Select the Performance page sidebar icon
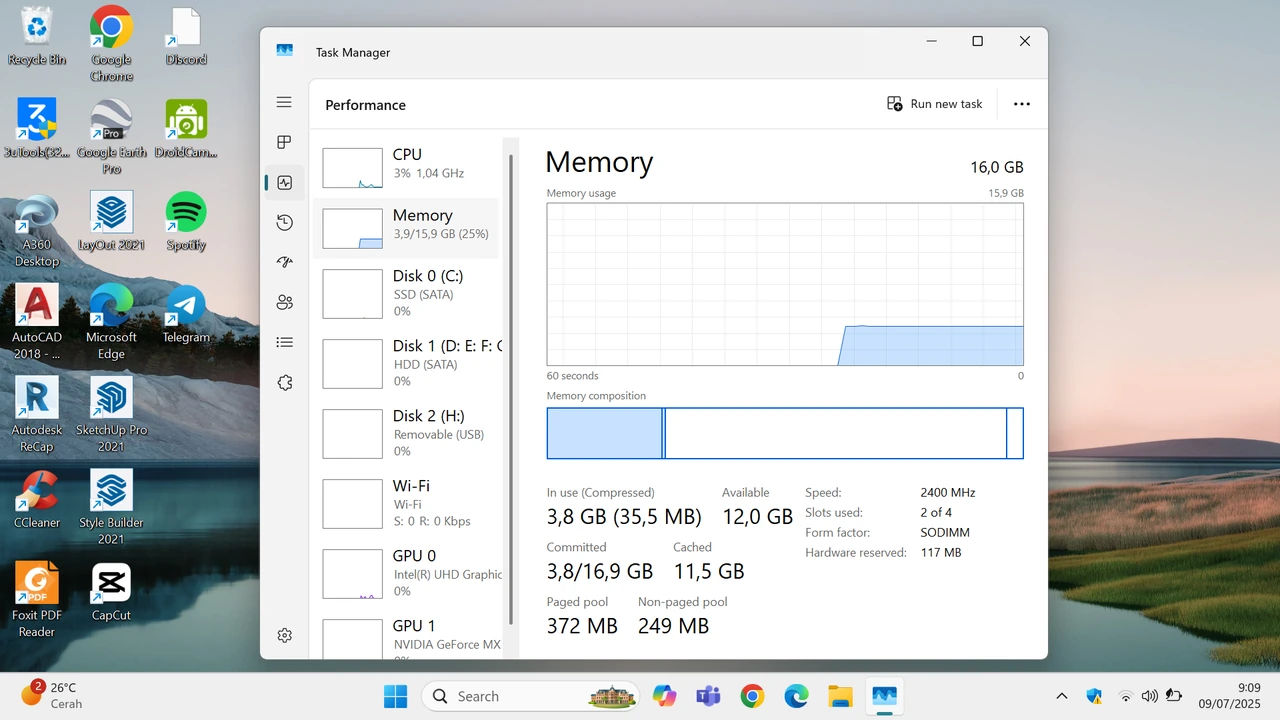 coord(284,183)
